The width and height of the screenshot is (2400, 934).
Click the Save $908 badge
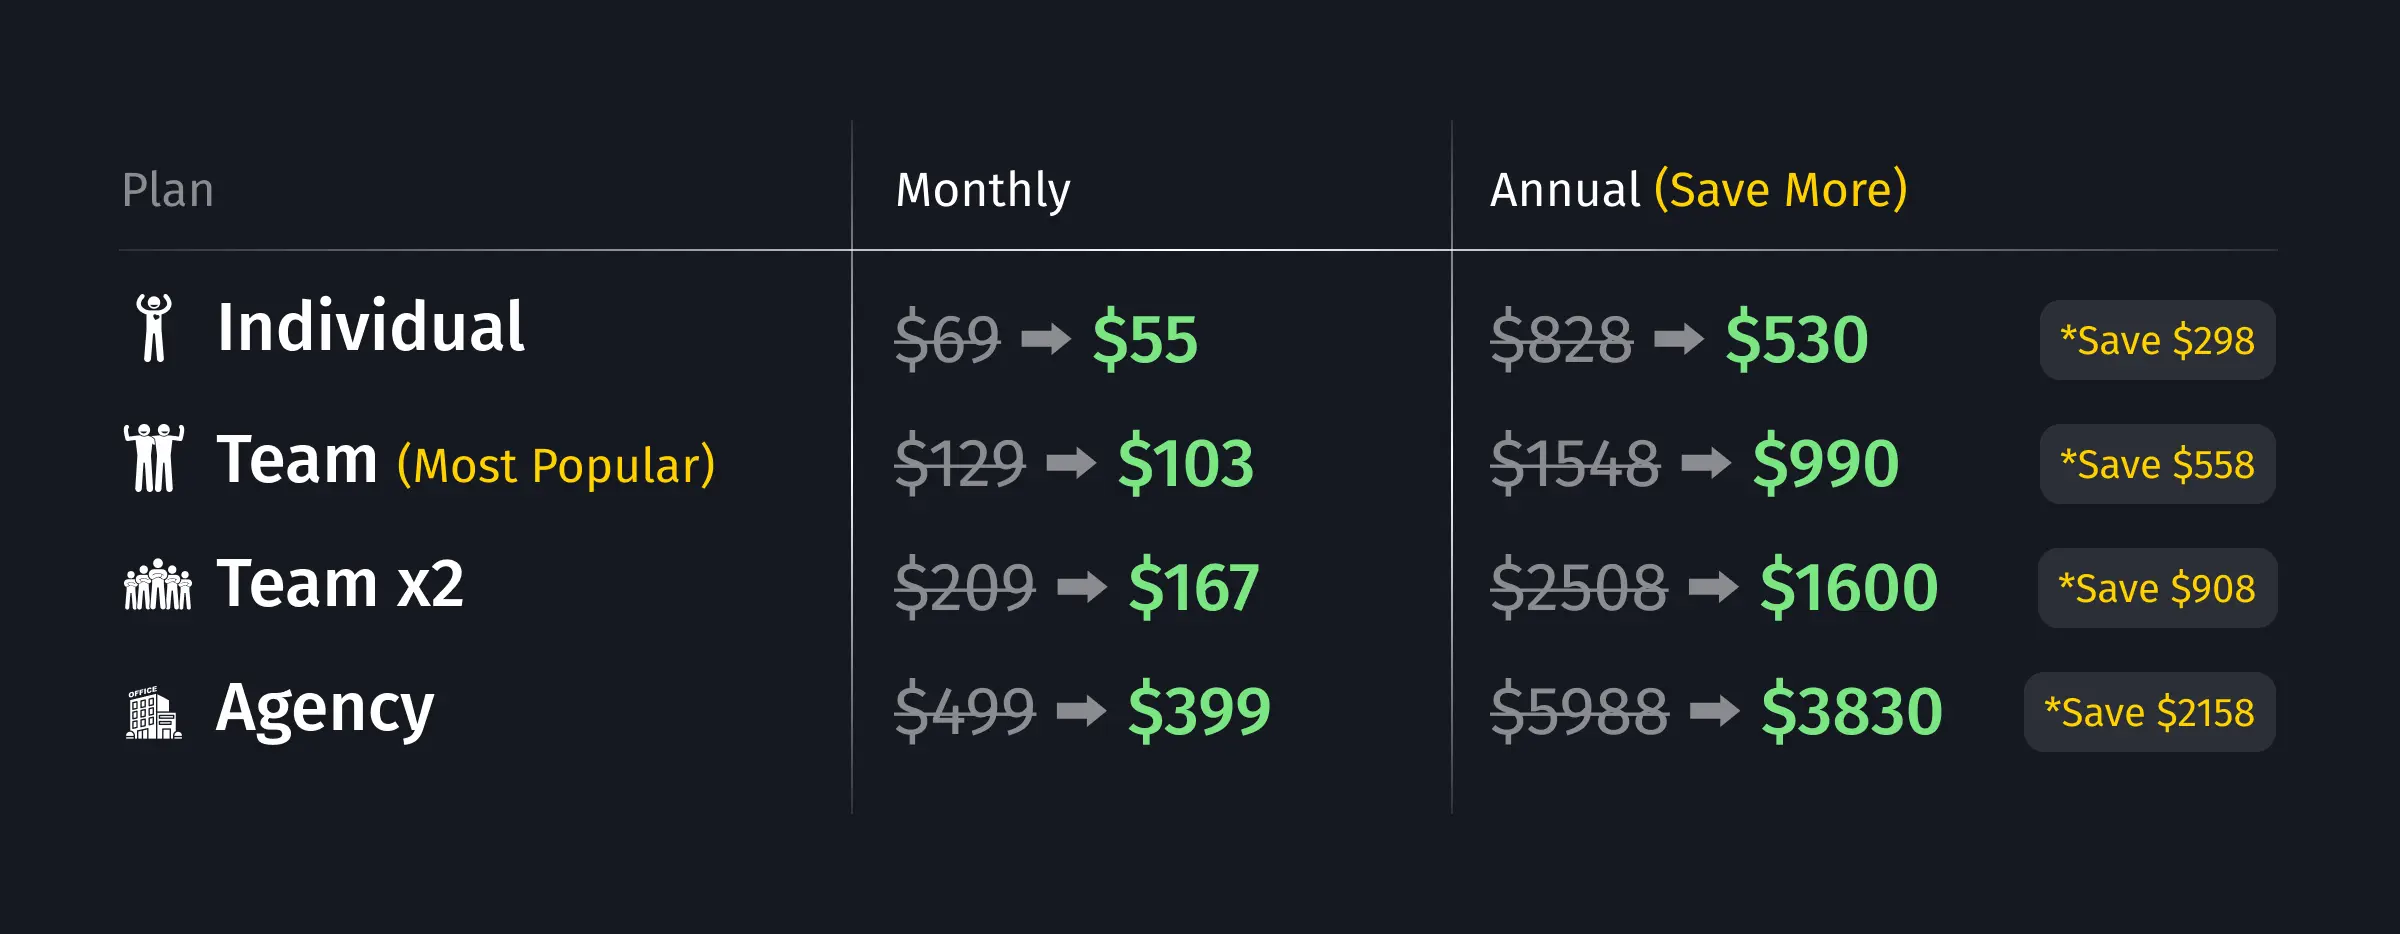click(2157, 589)
